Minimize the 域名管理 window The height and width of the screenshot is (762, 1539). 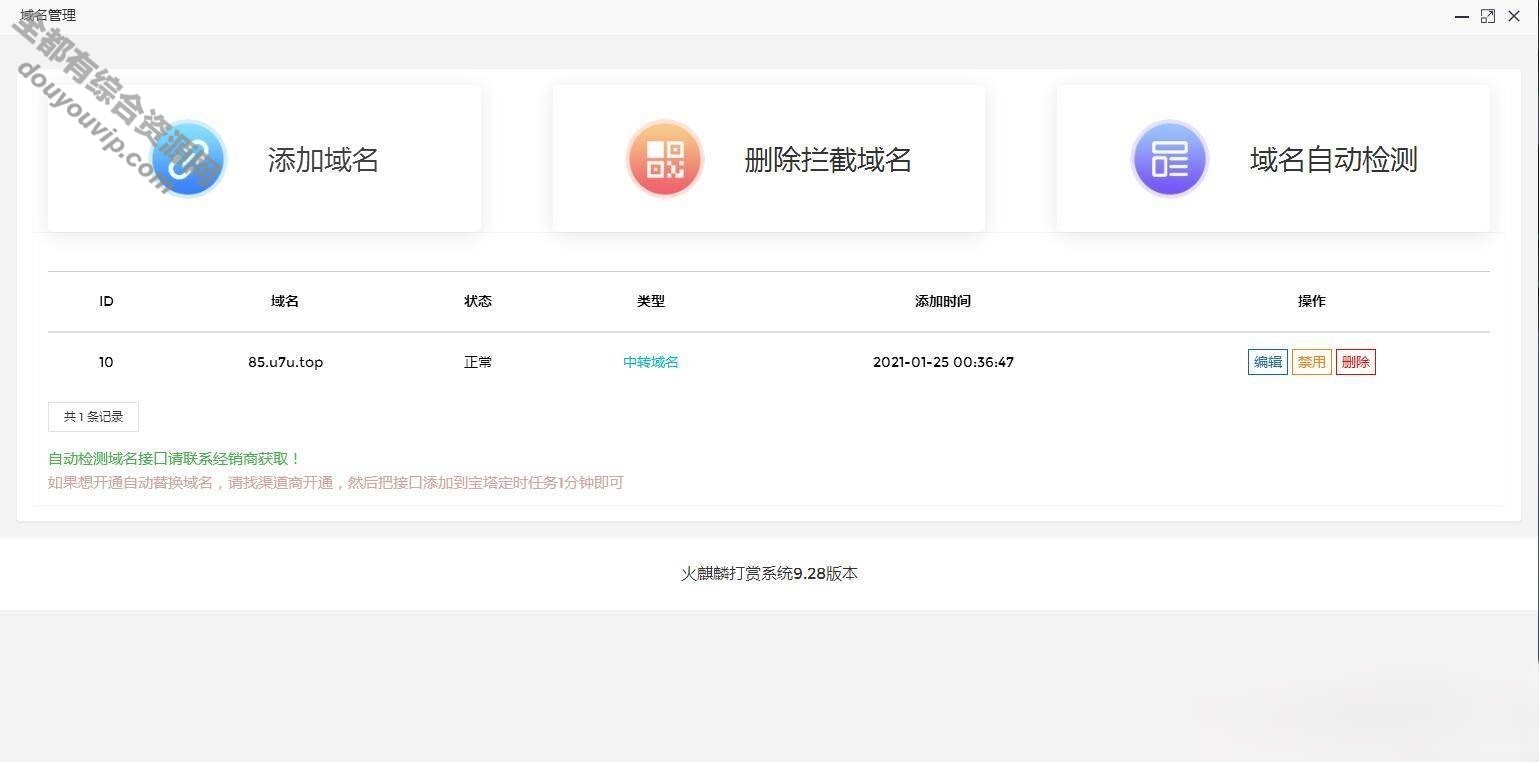1462,16
